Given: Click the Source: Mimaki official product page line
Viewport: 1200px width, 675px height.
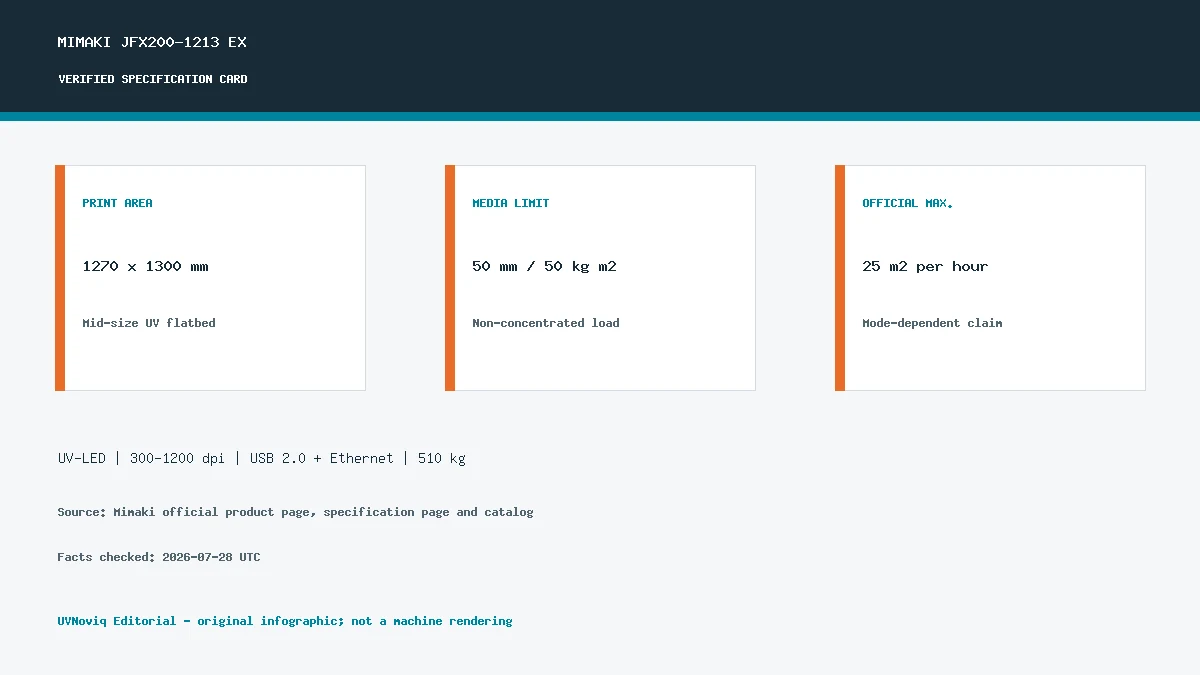Looking at the screenshot, I should (x=295, y=512).
